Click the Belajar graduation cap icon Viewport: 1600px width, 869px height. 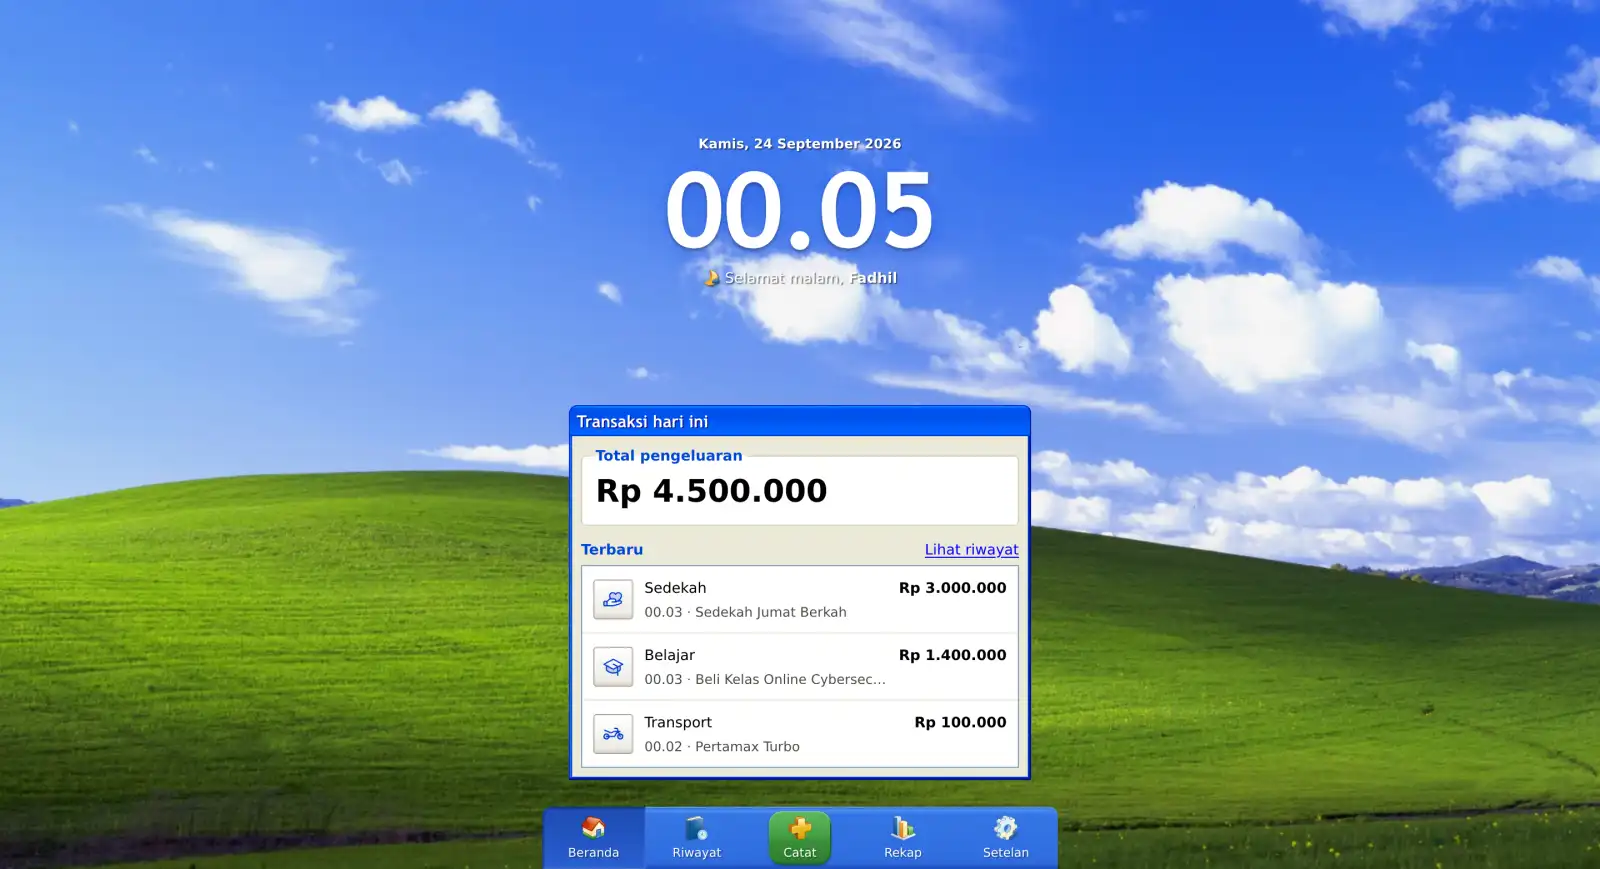613,666
